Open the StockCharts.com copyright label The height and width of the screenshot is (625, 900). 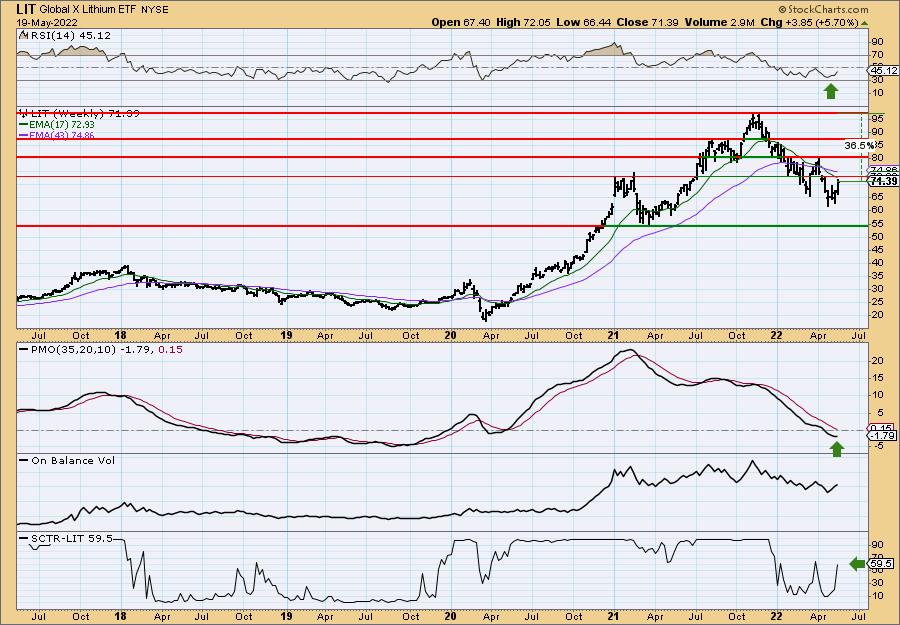point(823,9)
